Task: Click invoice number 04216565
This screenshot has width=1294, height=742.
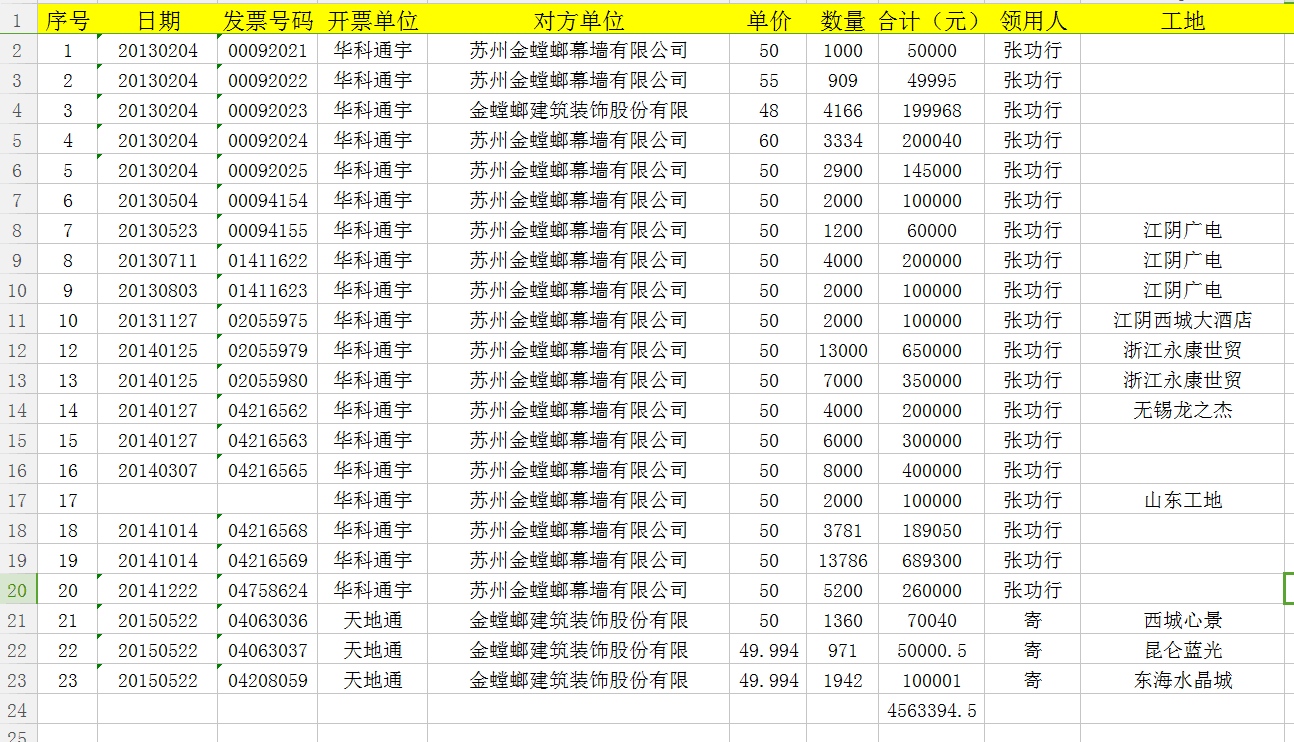Action: pos(268,470)
